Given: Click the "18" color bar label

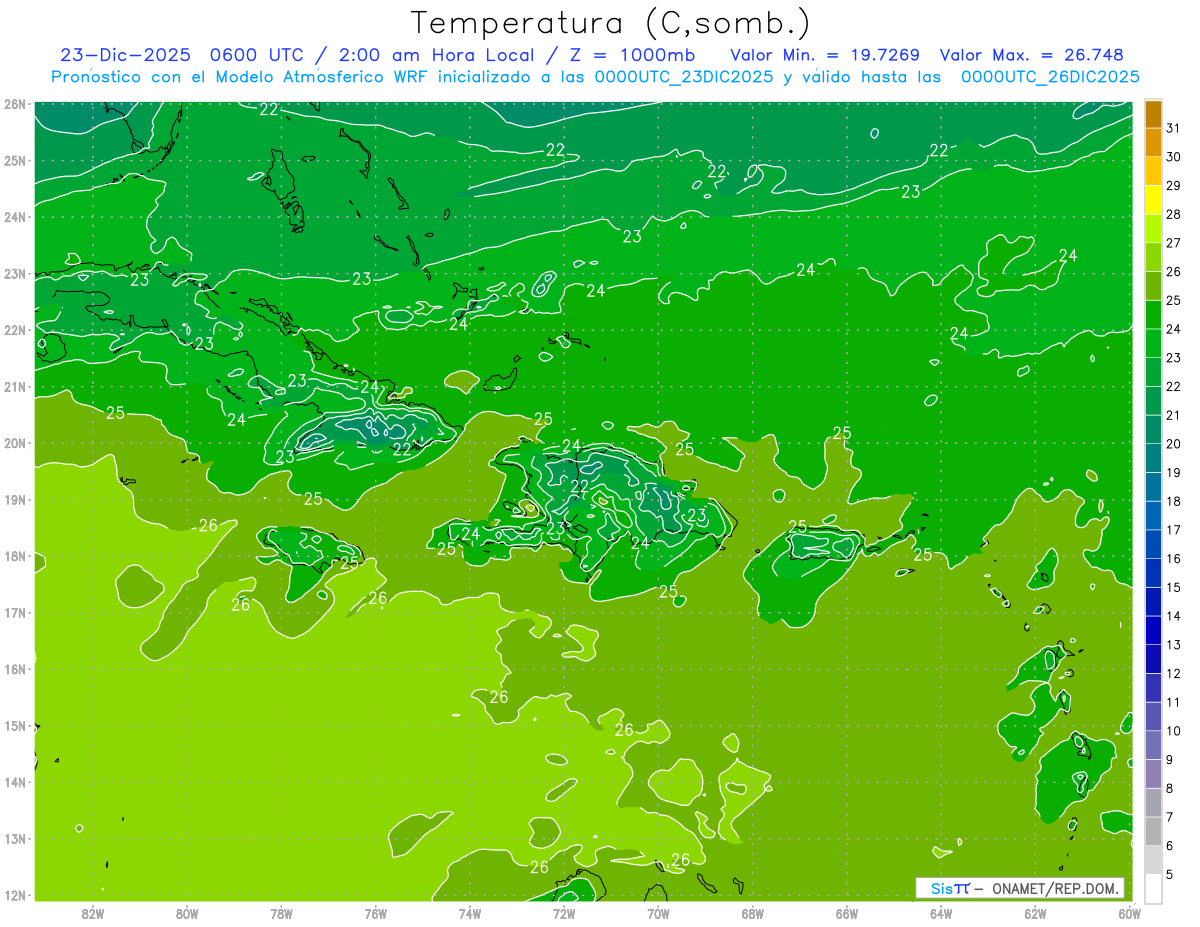Looking at the screenshot, I should [x=1173, y=501].
